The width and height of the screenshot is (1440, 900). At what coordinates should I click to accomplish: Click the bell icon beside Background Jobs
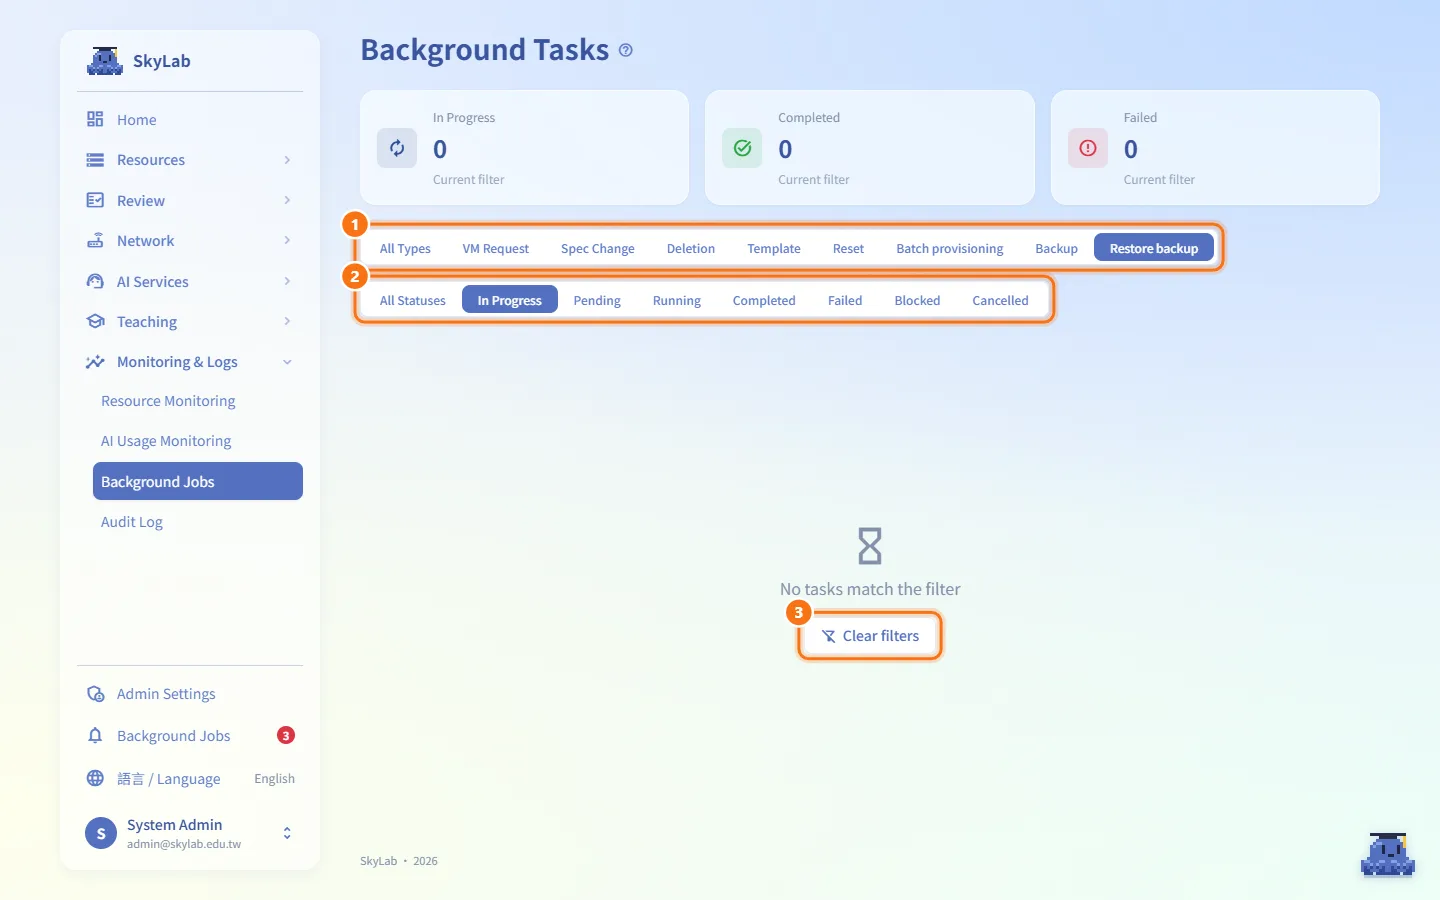95,736
